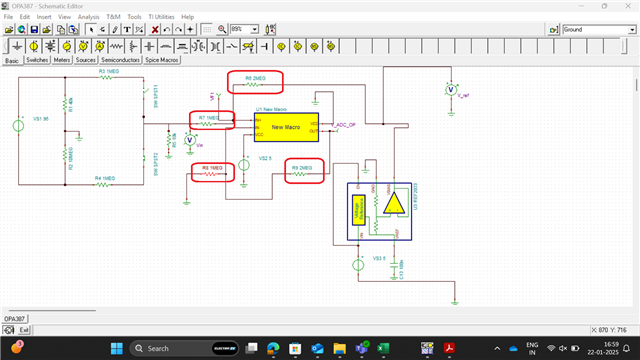Open the Help menu

(187, 17)
